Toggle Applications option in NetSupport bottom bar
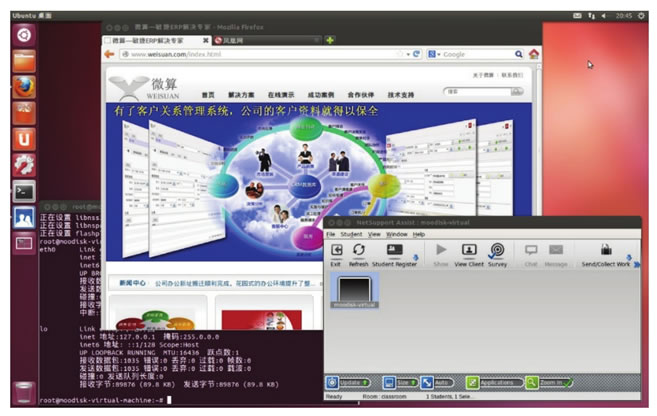 tap(494, 382)
